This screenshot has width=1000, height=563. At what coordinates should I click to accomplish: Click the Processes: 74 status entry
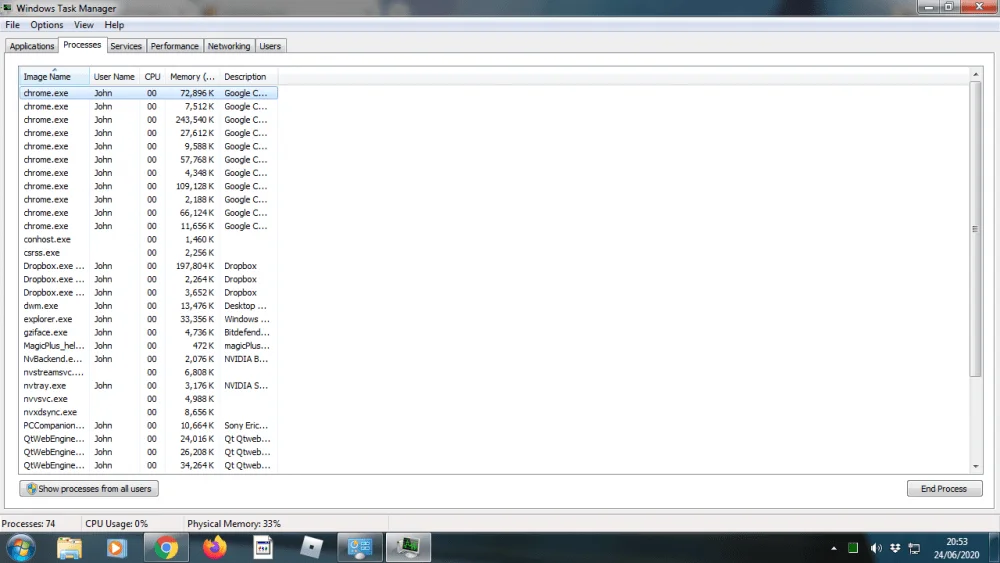(x=29, y=523)
